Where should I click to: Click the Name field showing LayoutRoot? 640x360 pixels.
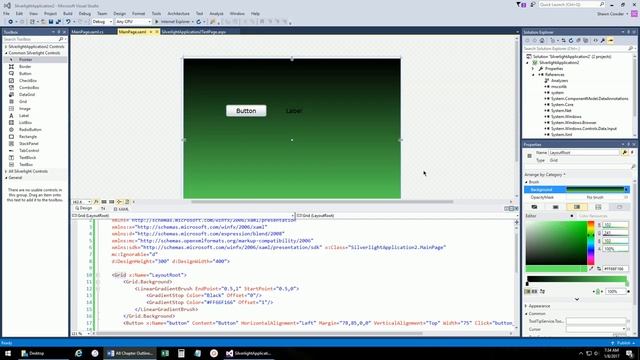click(584, 152)
